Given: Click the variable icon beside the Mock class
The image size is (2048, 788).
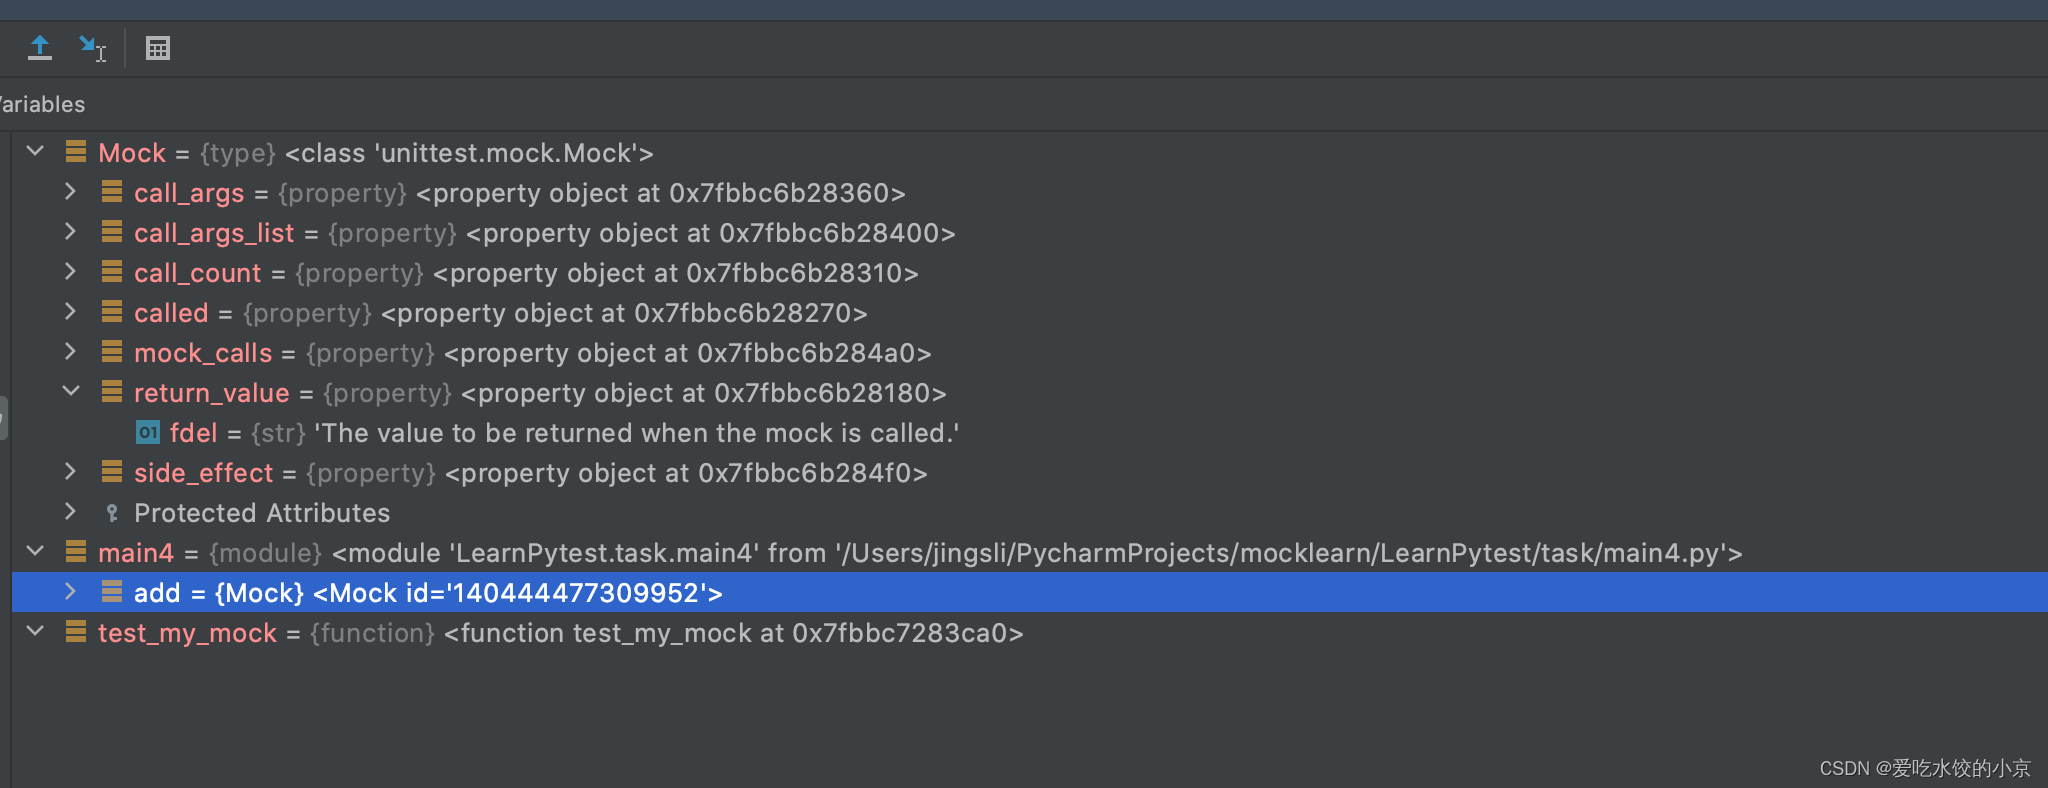Looking at the screenshot, I should tap(76, 152).
